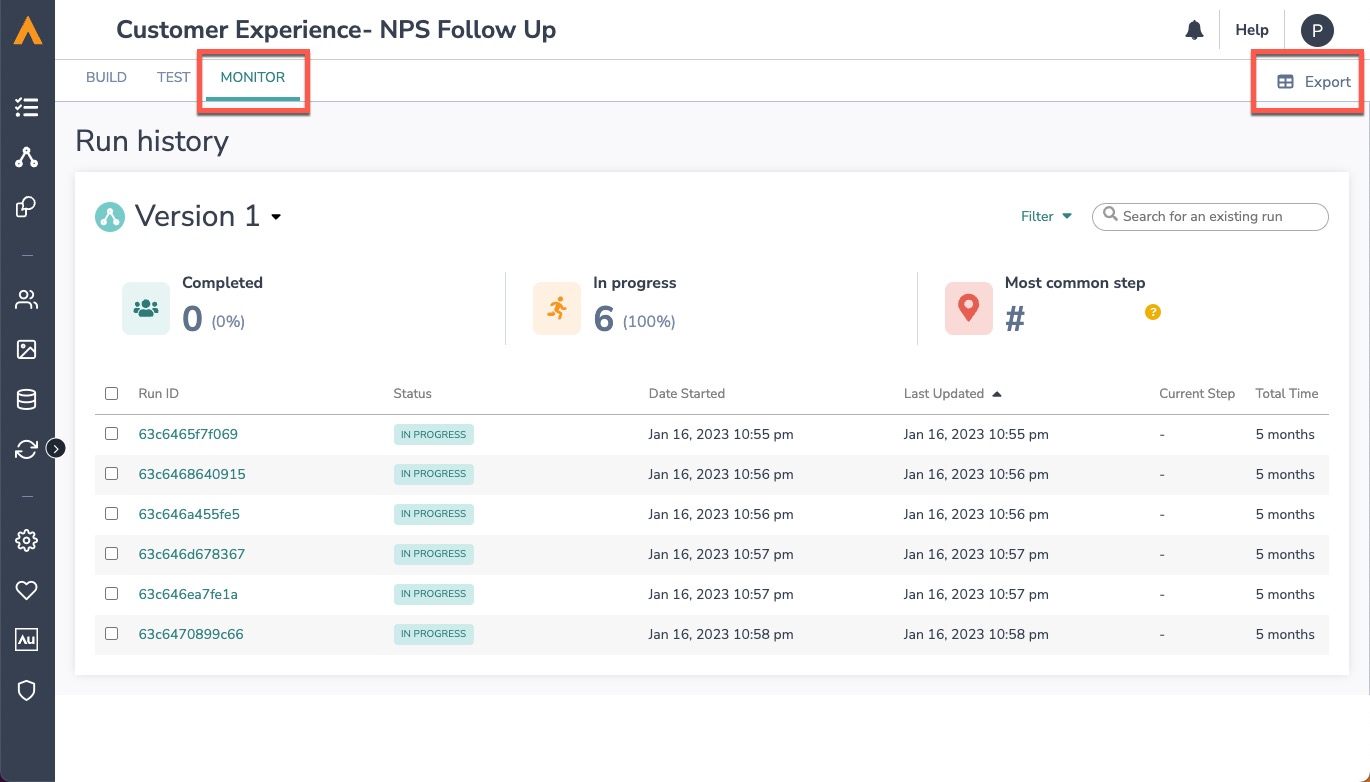Viewport: 1370px width, 782px height.
Task: Click the yellow help icon beside Most common step
Action: click(x=1153, y=312)
